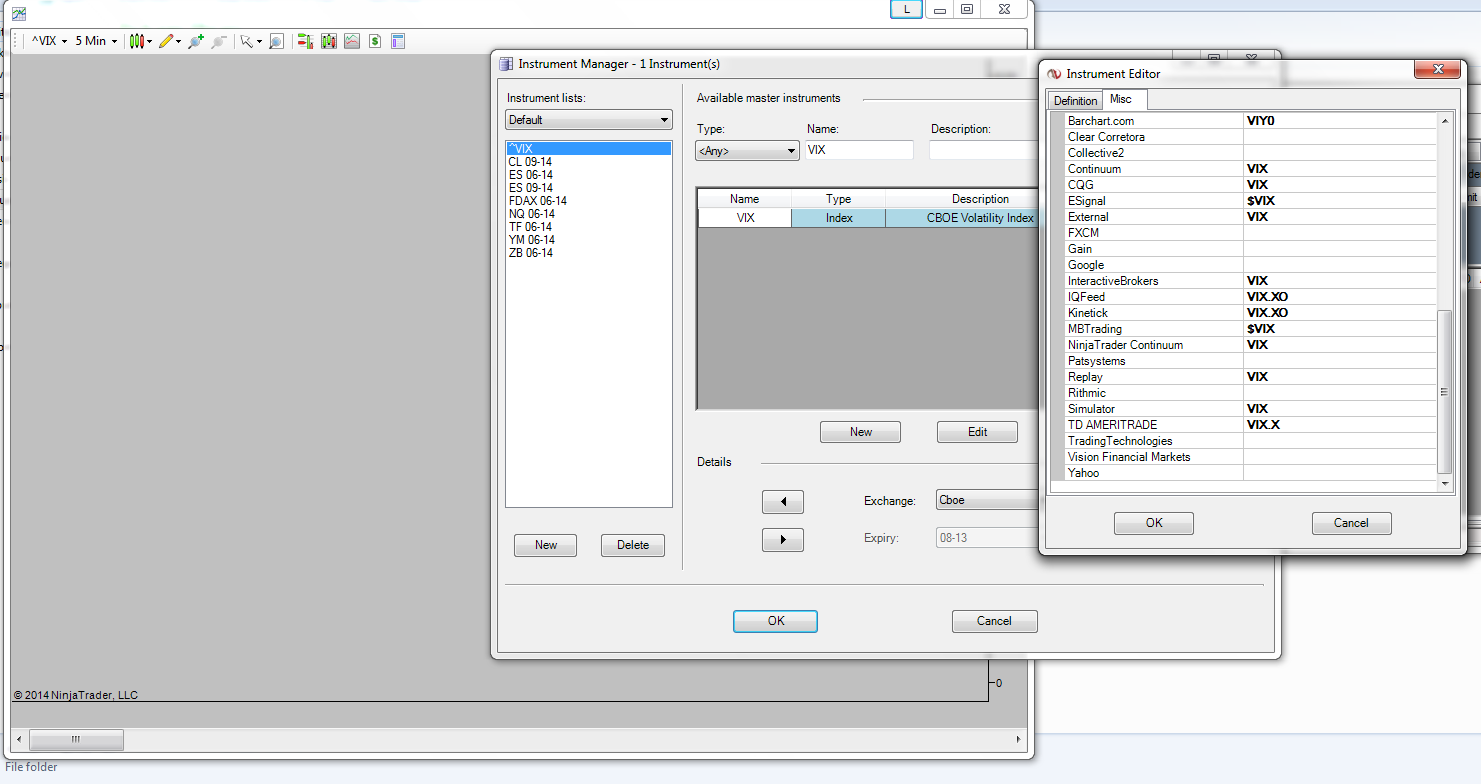1481x784 pixels.
Task: Open the candlestick chart style tool
Action: (139, 41)
